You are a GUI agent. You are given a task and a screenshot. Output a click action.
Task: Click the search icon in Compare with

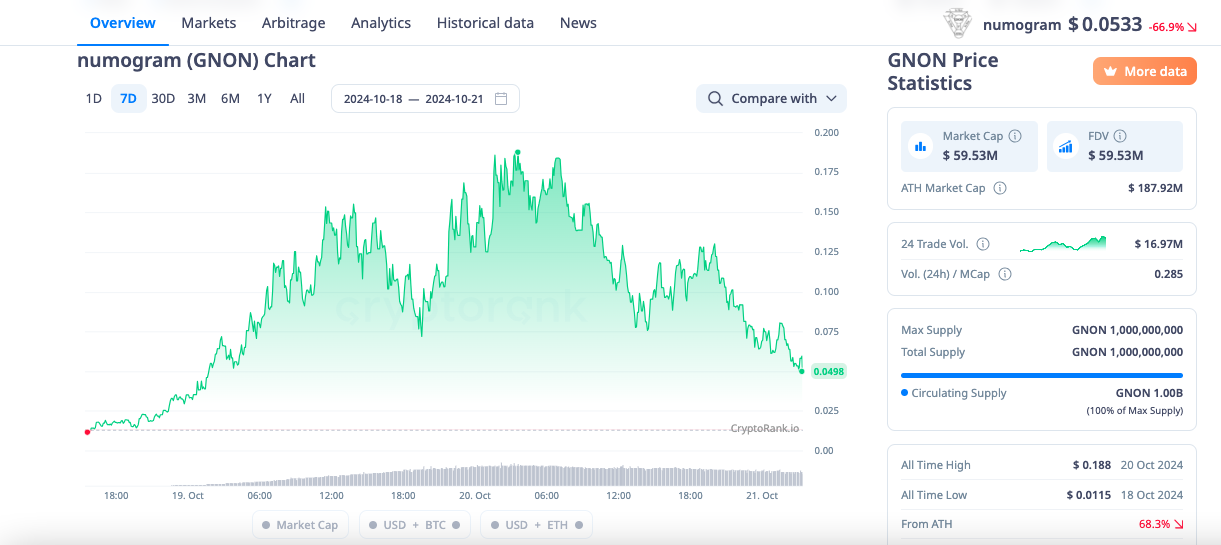pyautogui.click(x=715, y=98)
